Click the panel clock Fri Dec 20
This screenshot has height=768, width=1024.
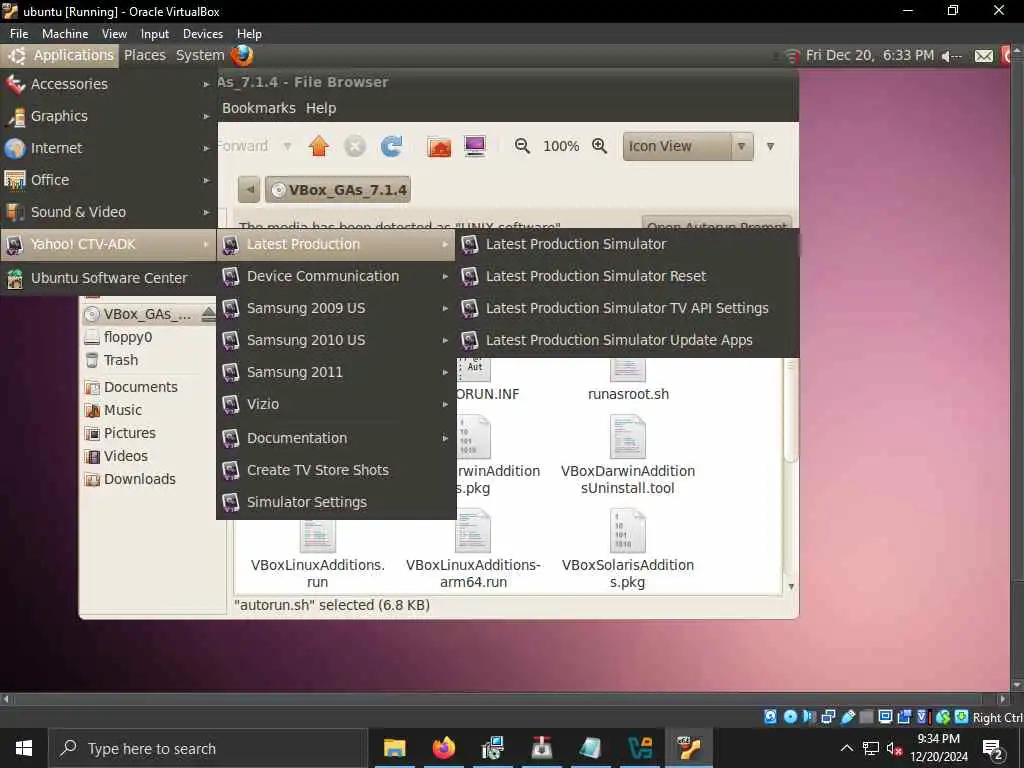(x=870, y=56)
